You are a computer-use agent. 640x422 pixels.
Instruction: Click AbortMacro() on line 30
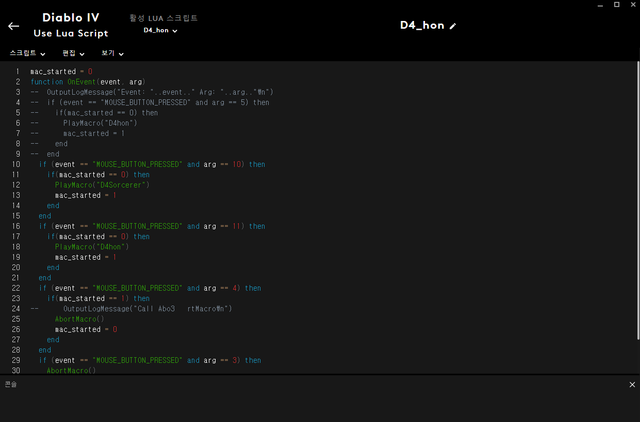[x=71, y=371]
